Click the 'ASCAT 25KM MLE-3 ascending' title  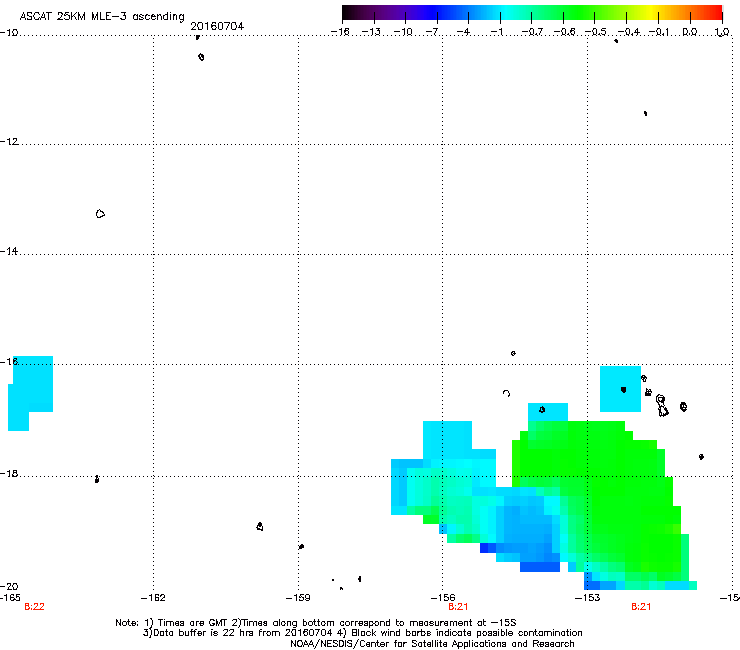[x=102, y=16]
